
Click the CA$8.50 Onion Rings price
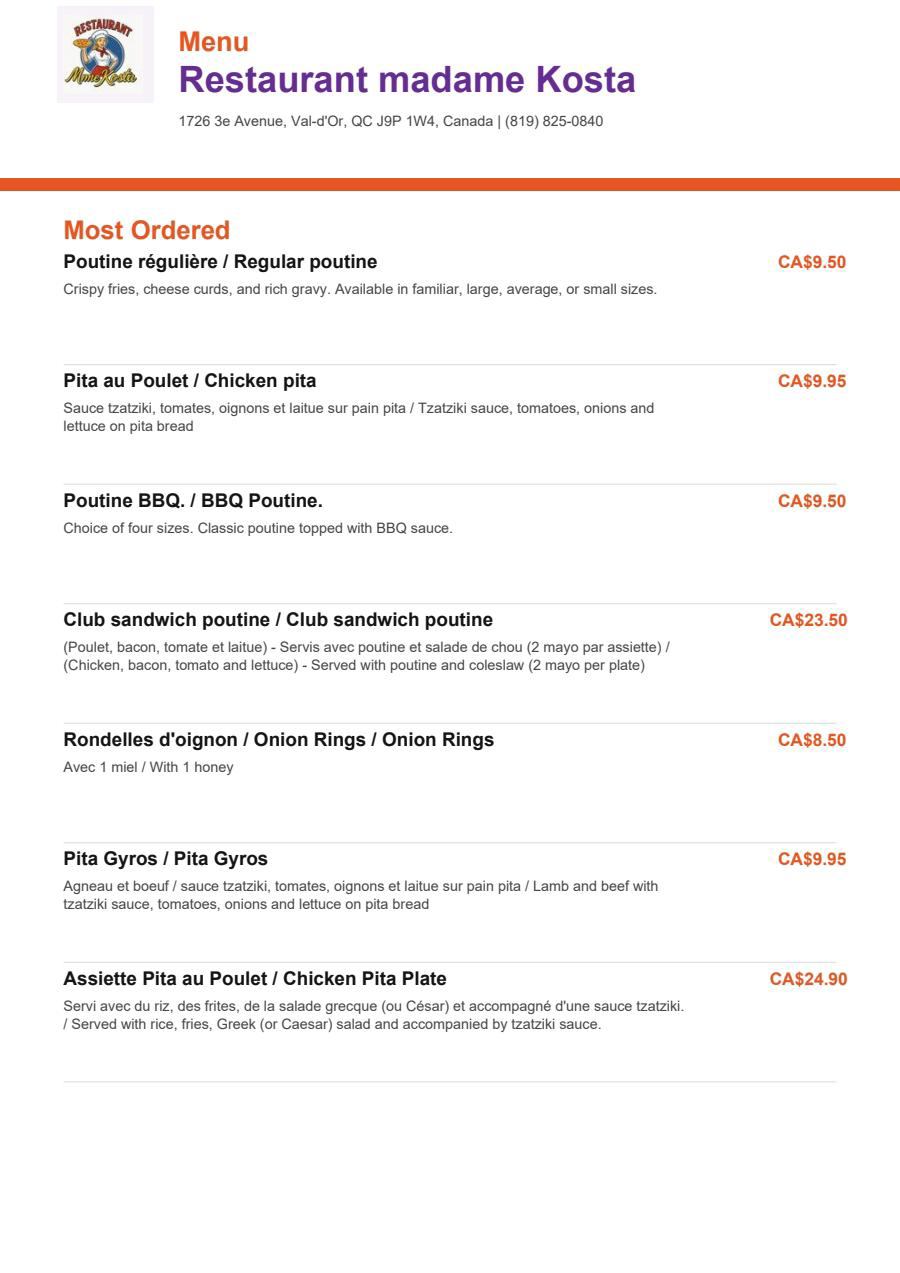click(x=812, y=740)
